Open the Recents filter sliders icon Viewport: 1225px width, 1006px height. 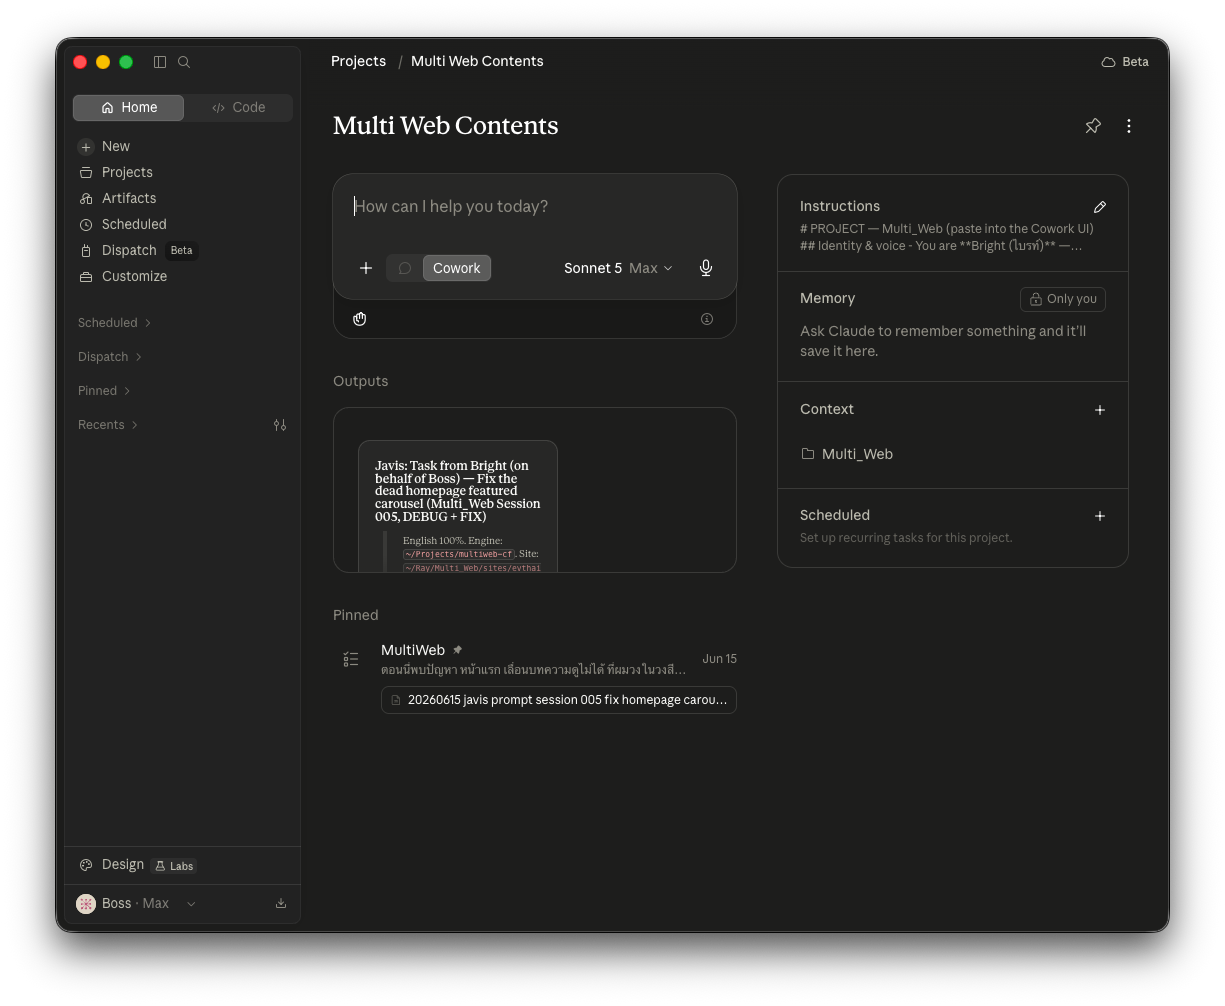tap(280, 425)
